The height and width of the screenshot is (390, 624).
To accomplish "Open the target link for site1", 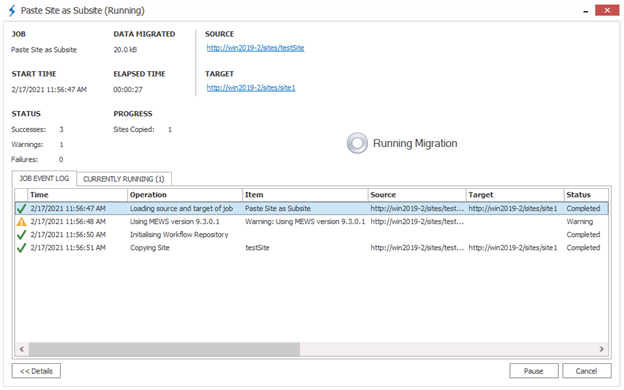I will 251,88.
